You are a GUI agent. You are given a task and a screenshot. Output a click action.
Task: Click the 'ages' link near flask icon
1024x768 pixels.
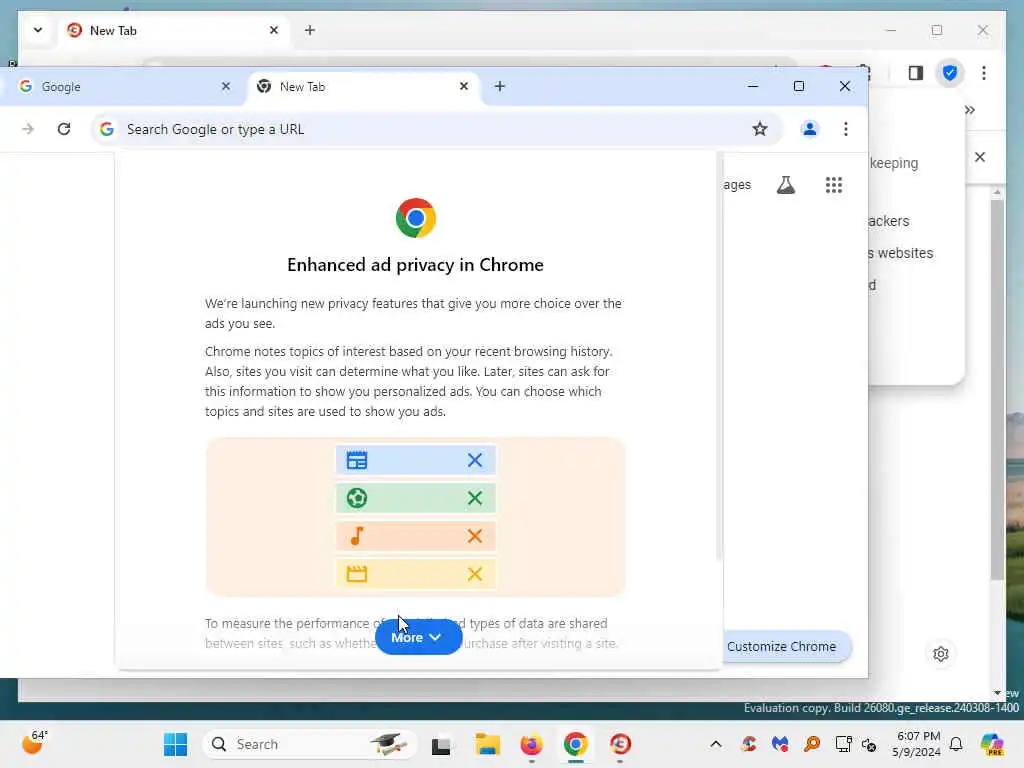(737, 185)
